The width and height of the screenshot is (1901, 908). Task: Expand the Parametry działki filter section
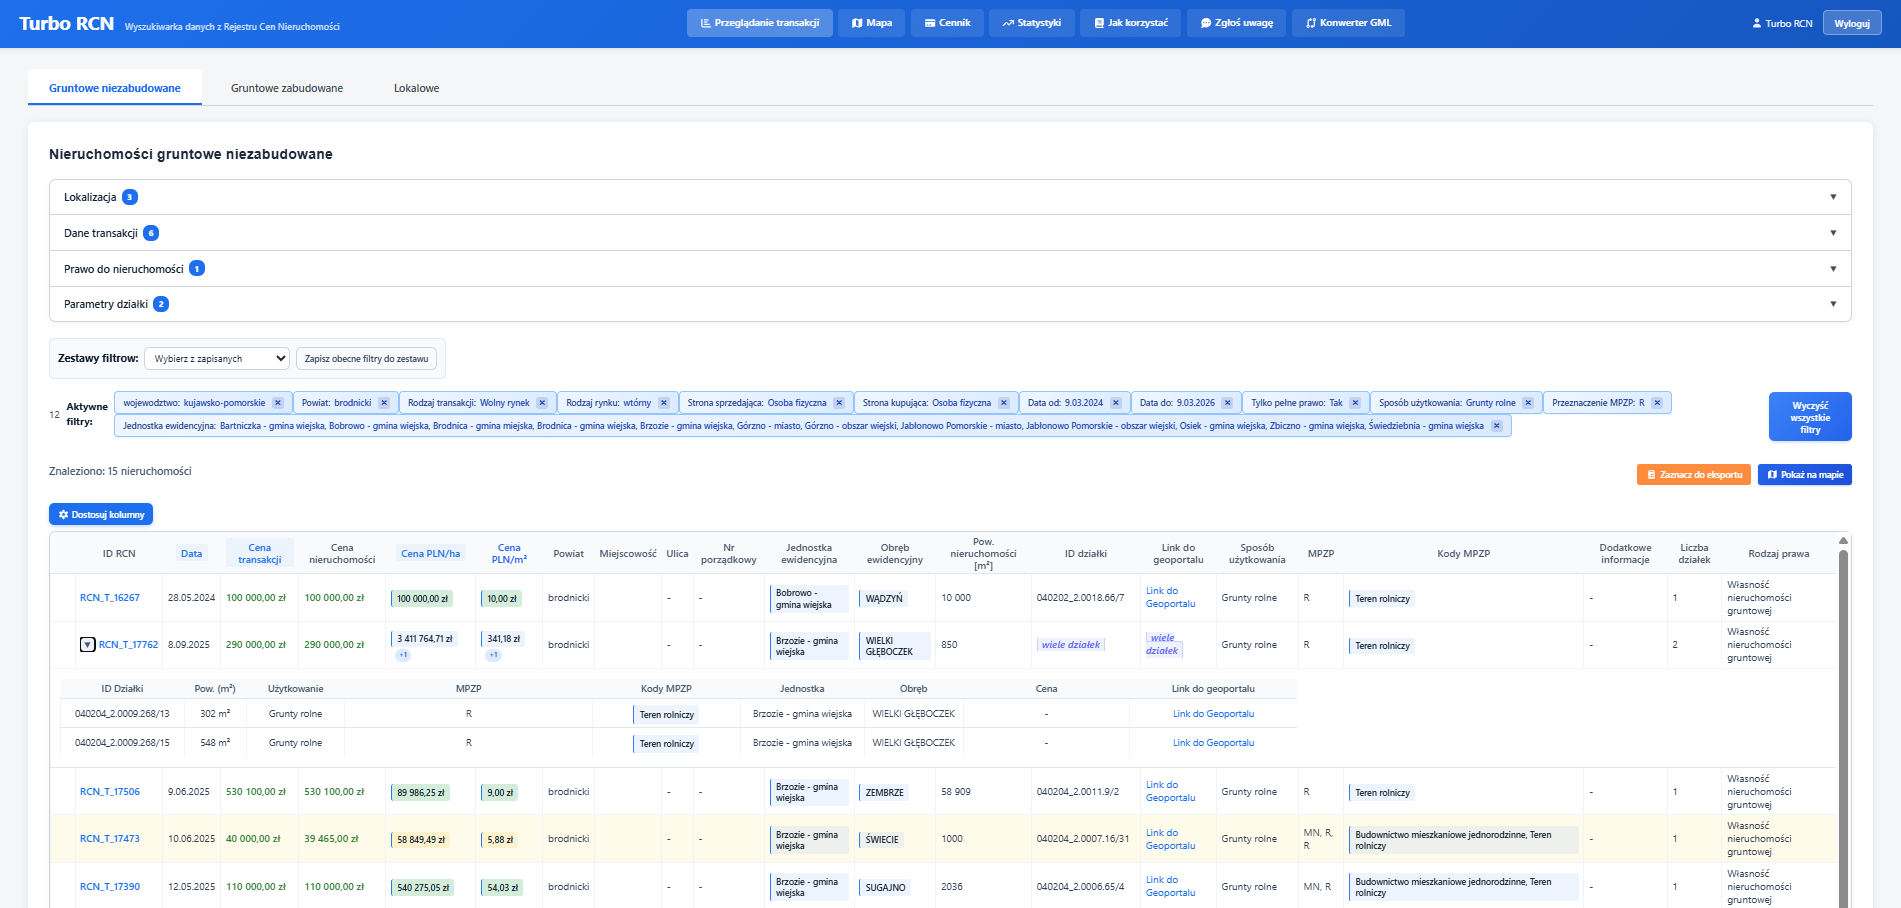coord(950,304)
